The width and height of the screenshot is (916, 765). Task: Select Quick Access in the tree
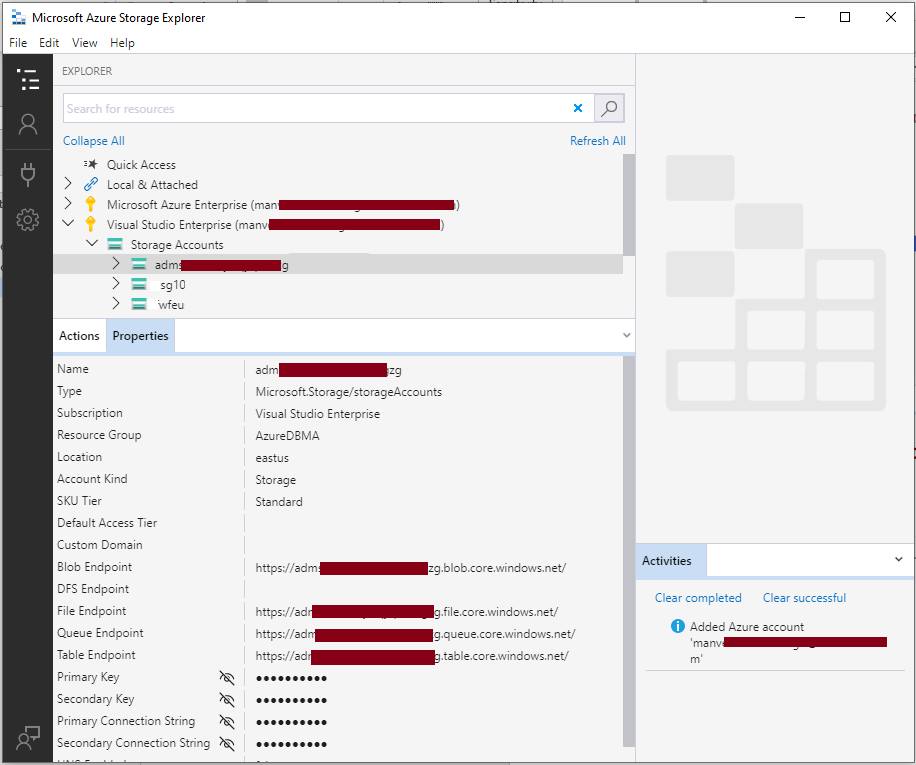click(x=141, y=165)
